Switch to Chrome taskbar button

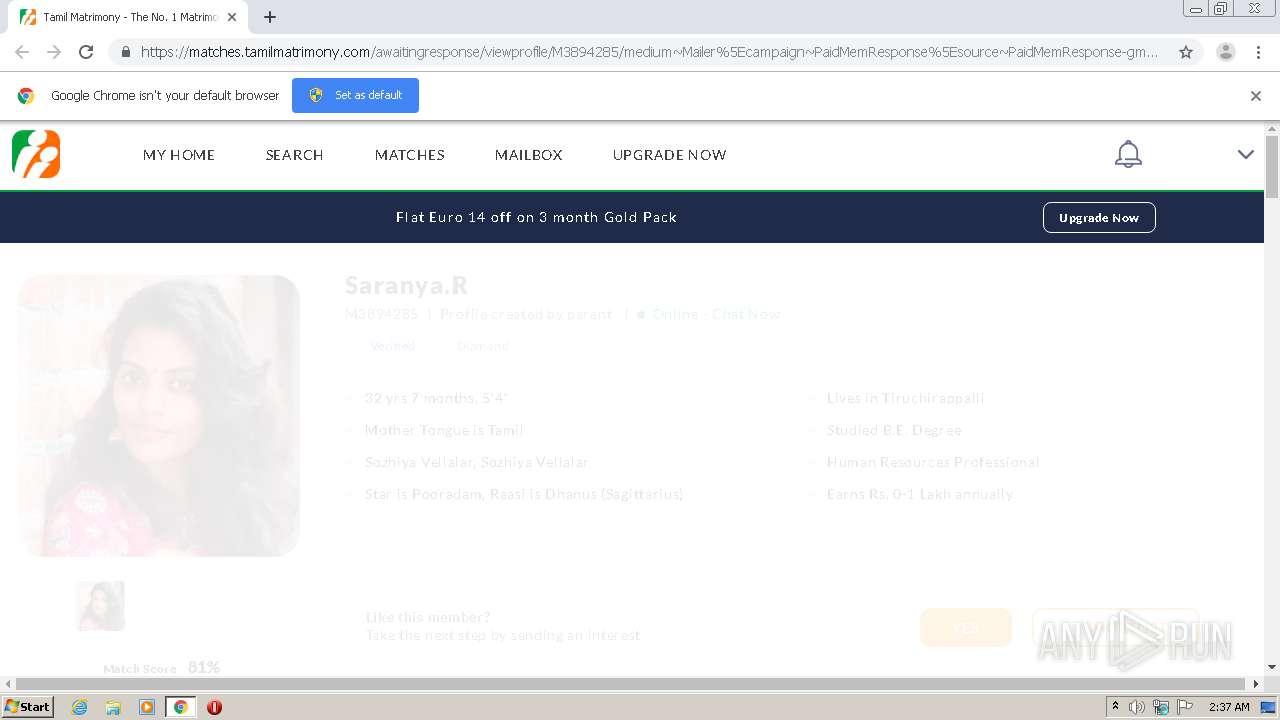[181, 707]
